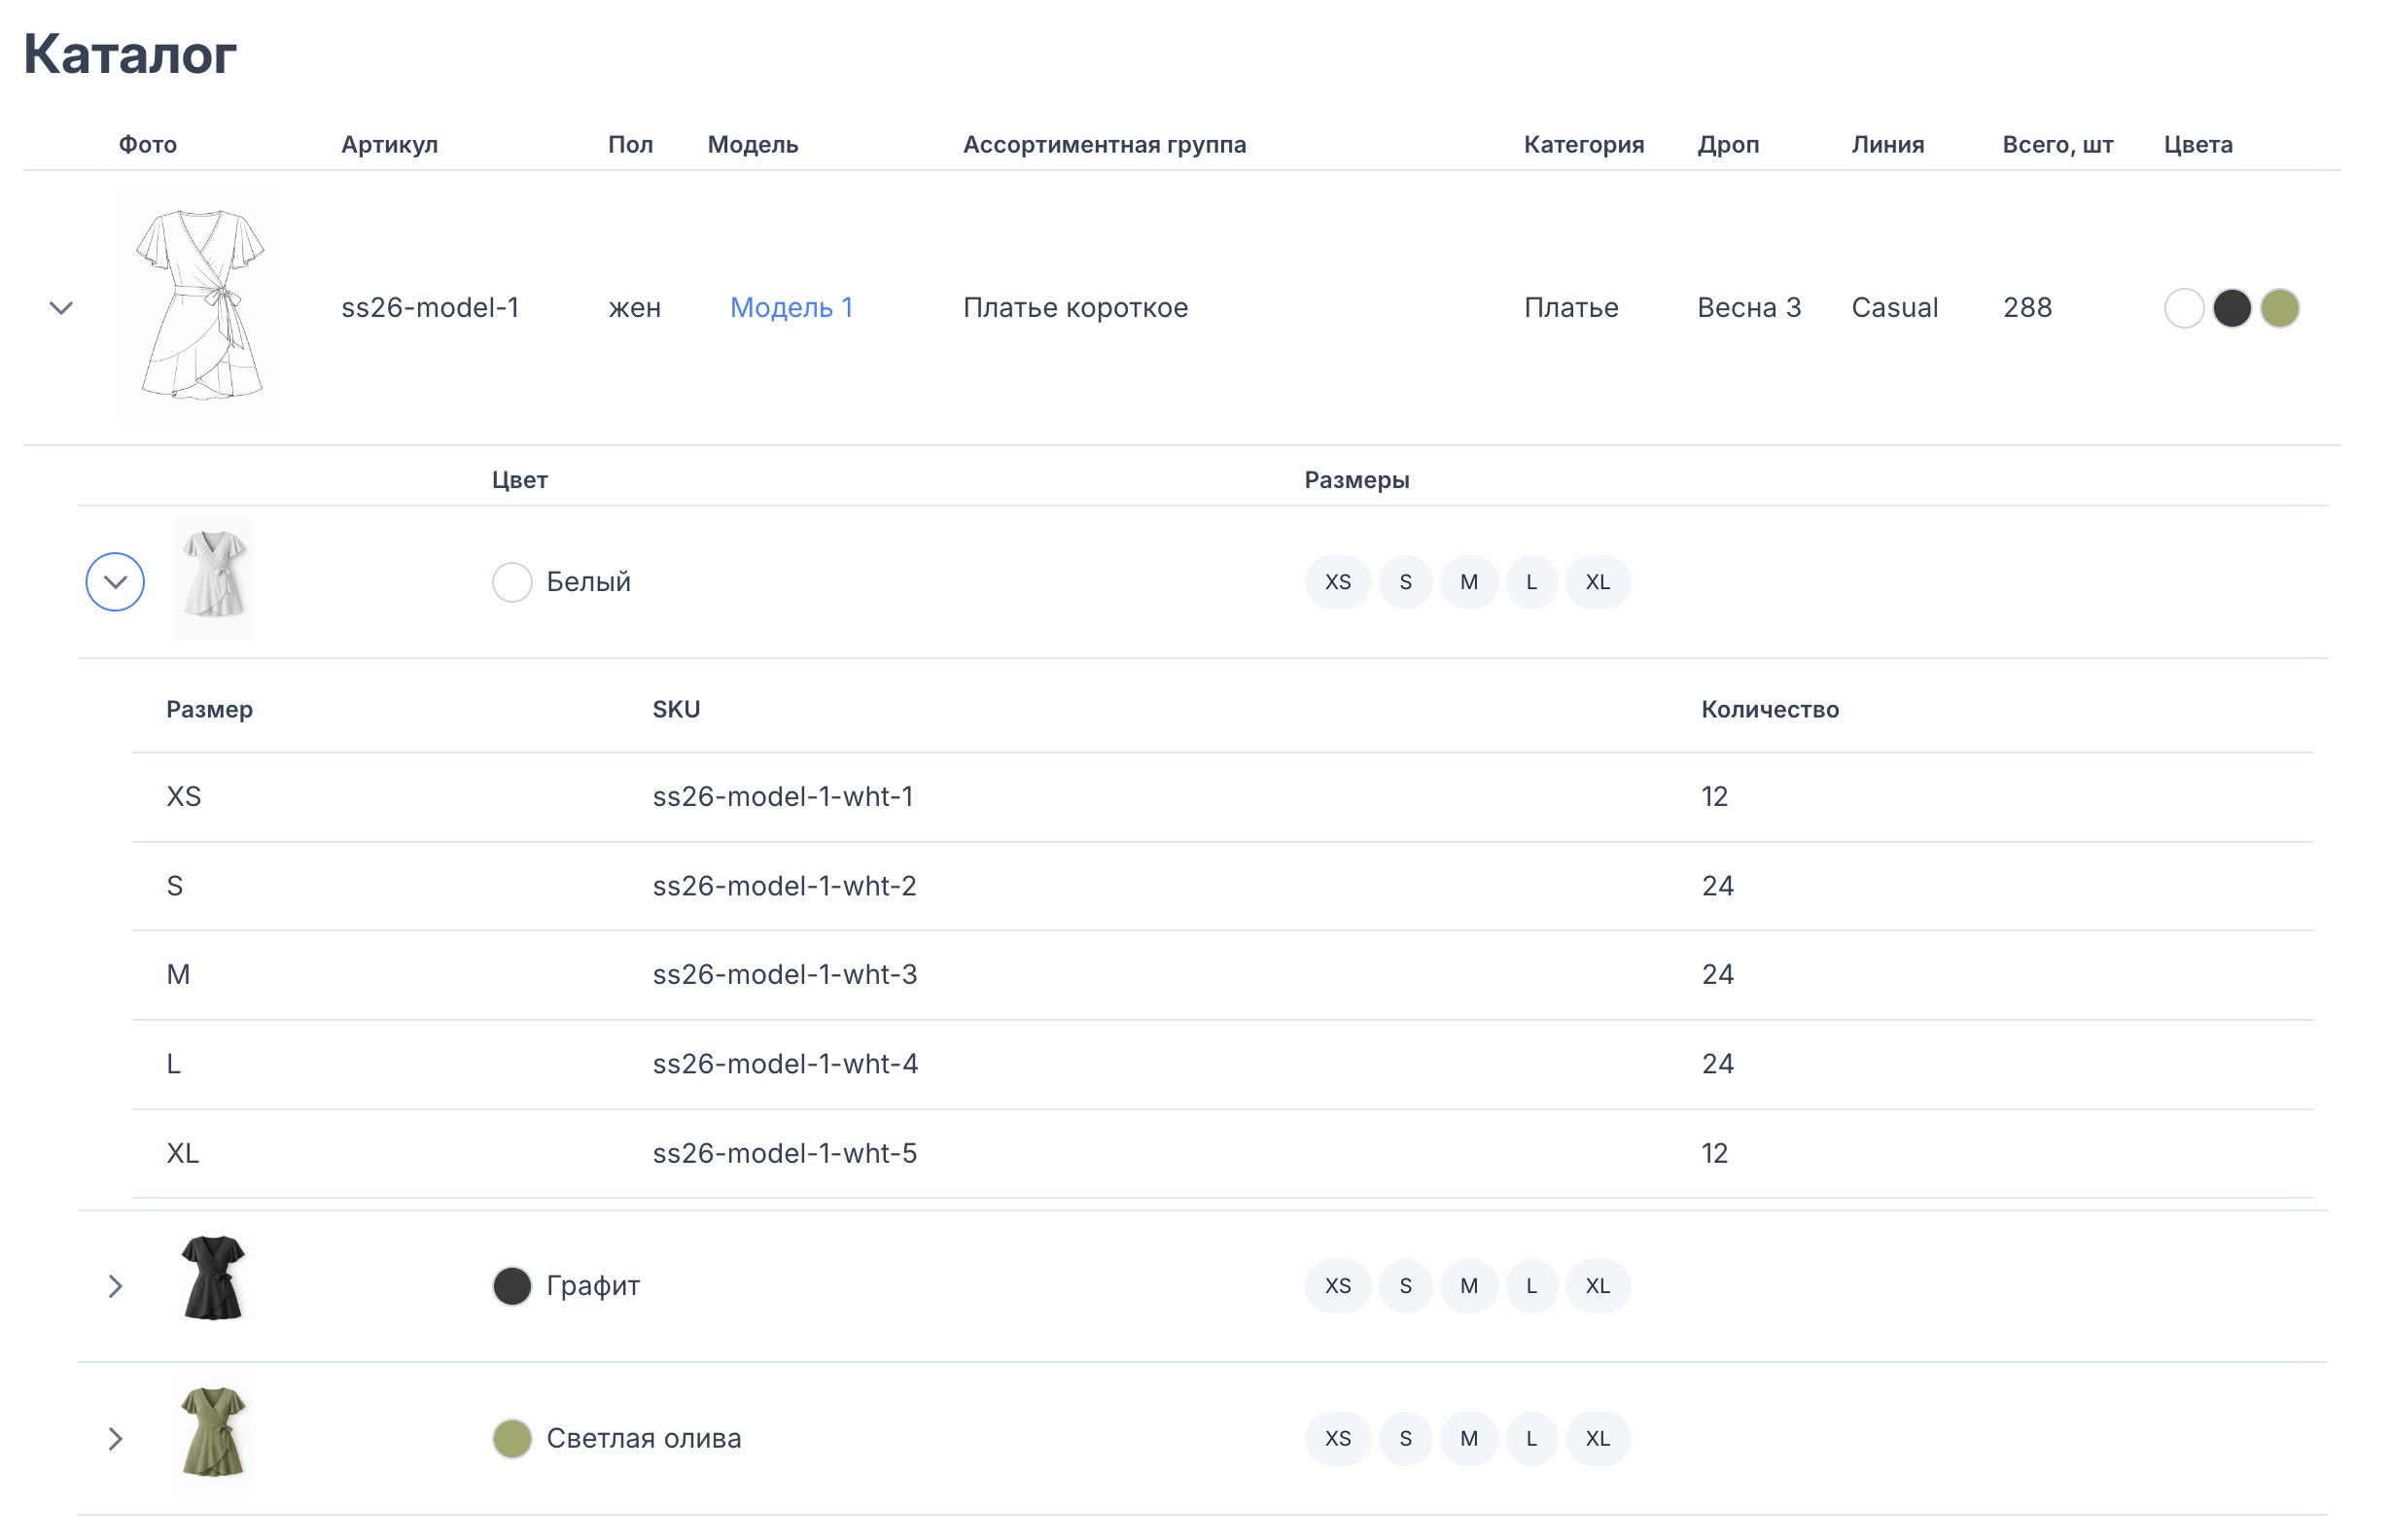The width and height of the screenshot is (2390, 1540).
Task: Click the color circle beside Светлая олива
Action: point(512,1439)
